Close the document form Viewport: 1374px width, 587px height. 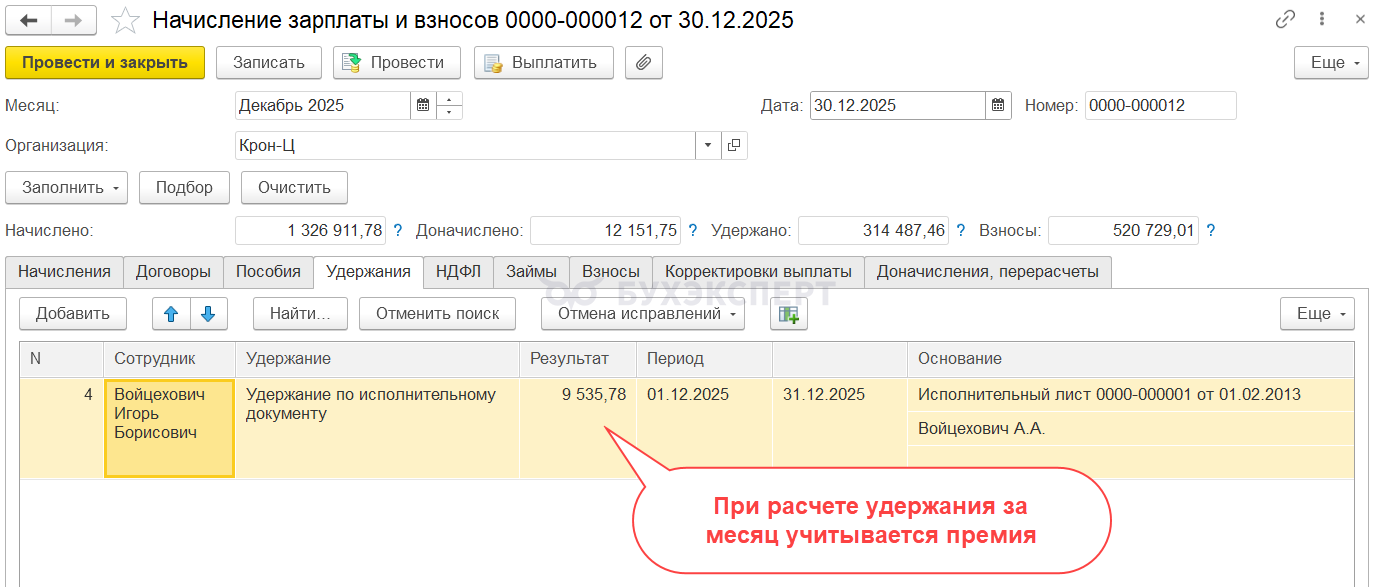click(x=1358, y=20)
